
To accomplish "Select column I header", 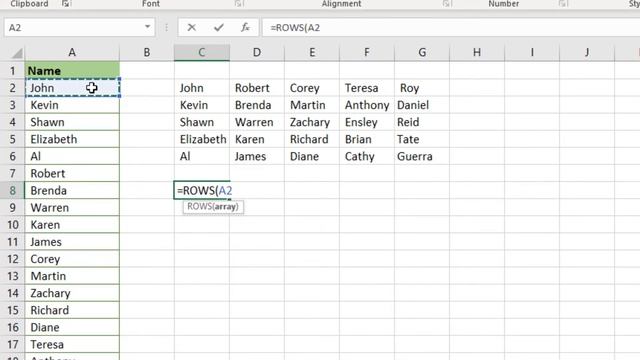I will point(532,53).
